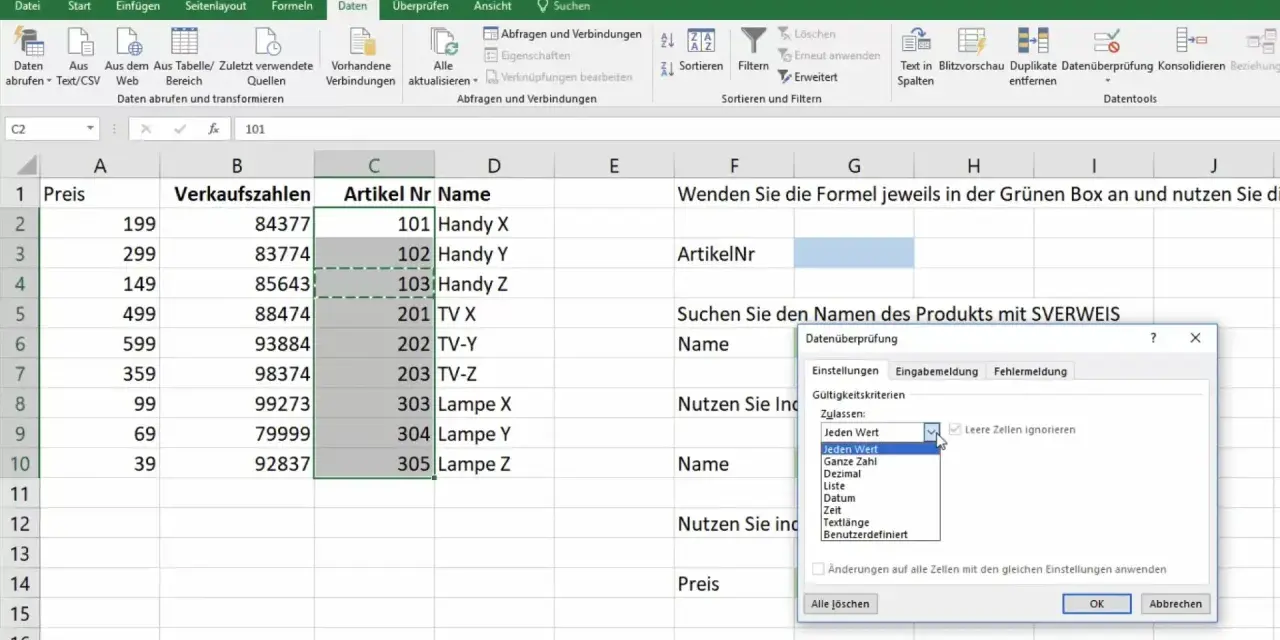Open Konsolidieren tool
1280x640 pixels.
tap(1191, 50)
